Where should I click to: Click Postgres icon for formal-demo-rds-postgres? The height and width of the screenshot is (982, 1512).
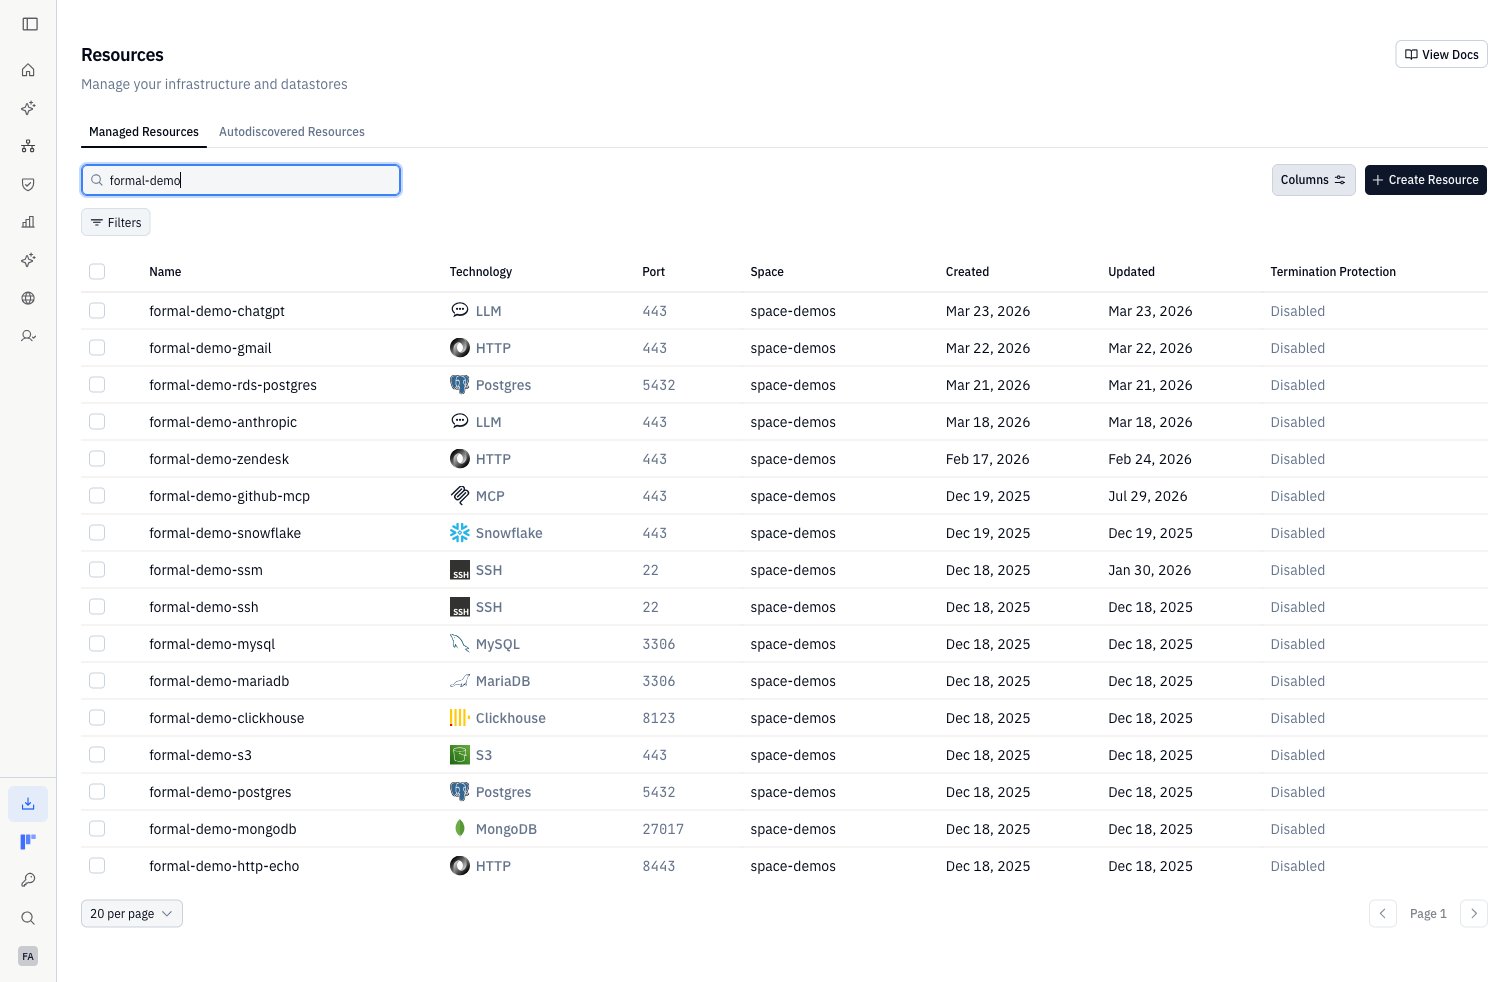pos(460,385)
